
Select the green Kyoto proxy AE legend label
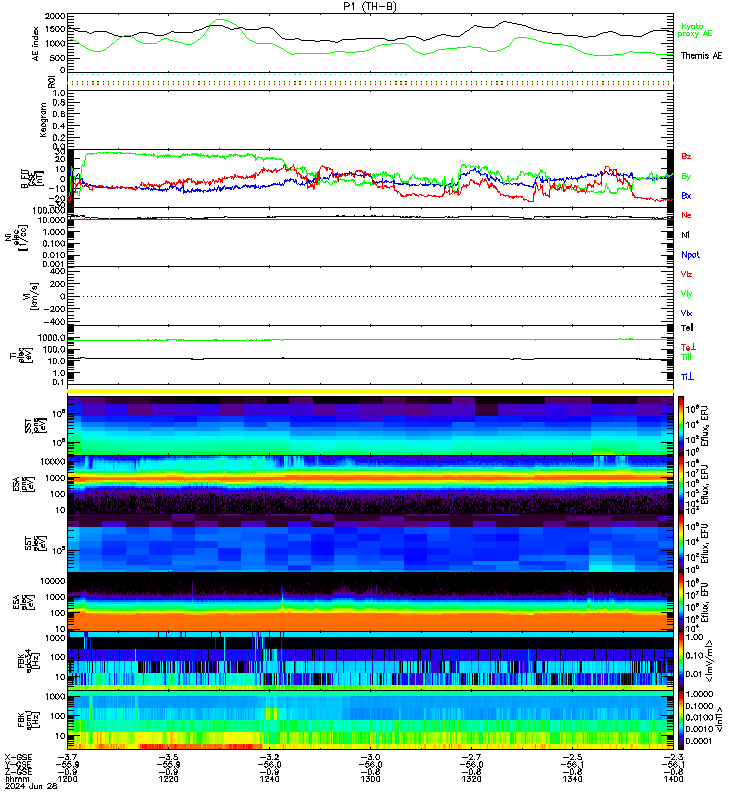tap(694, 30)
